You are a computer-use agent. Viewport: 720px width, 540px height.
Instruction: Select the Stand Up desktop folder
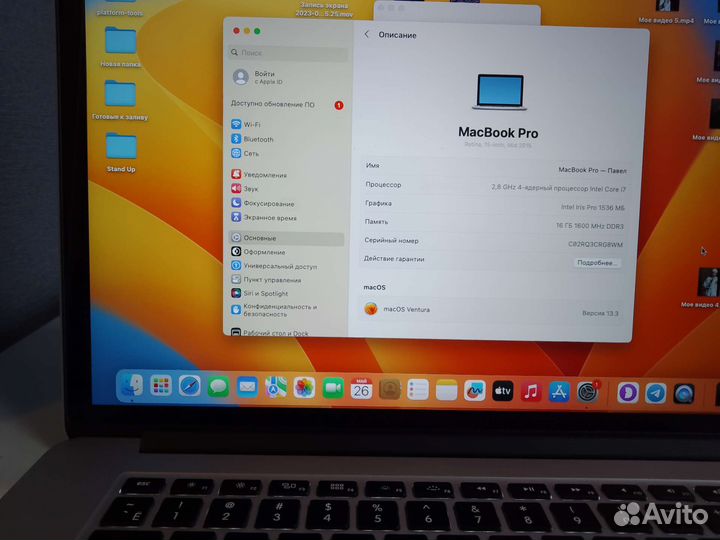(121, 153)
